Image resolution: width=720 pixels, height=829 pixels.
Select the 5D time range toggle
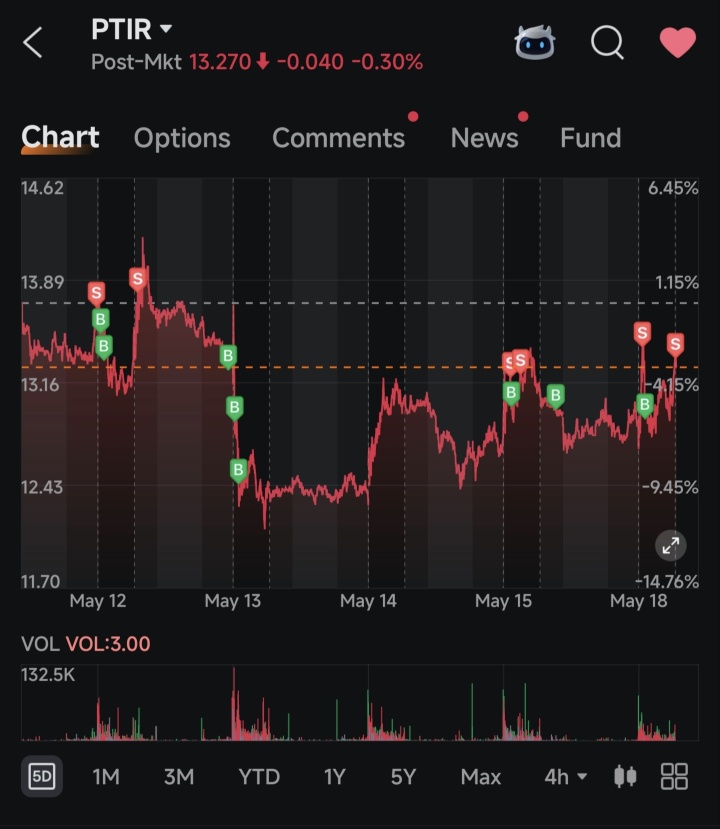(x=42, y=776)
